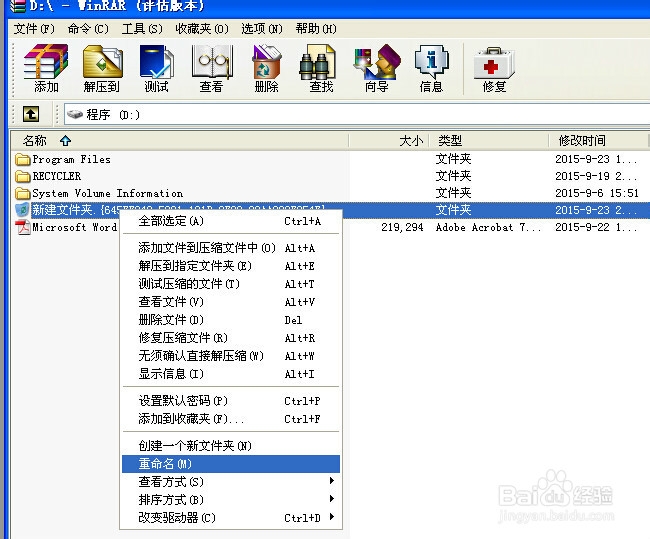Choose 添加到收藏夹(F)... context entry
Viewport: 650px width, 539px height.
(x=231, y=419)
